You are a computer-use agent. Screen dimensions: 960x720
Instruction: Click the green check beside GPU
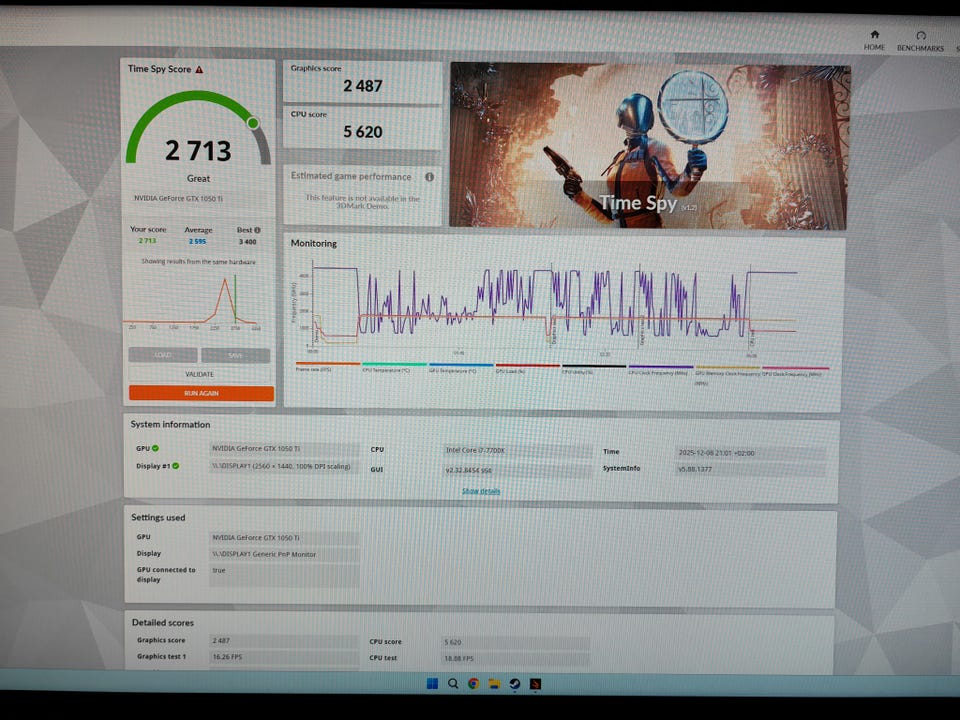tap(156, 448)
